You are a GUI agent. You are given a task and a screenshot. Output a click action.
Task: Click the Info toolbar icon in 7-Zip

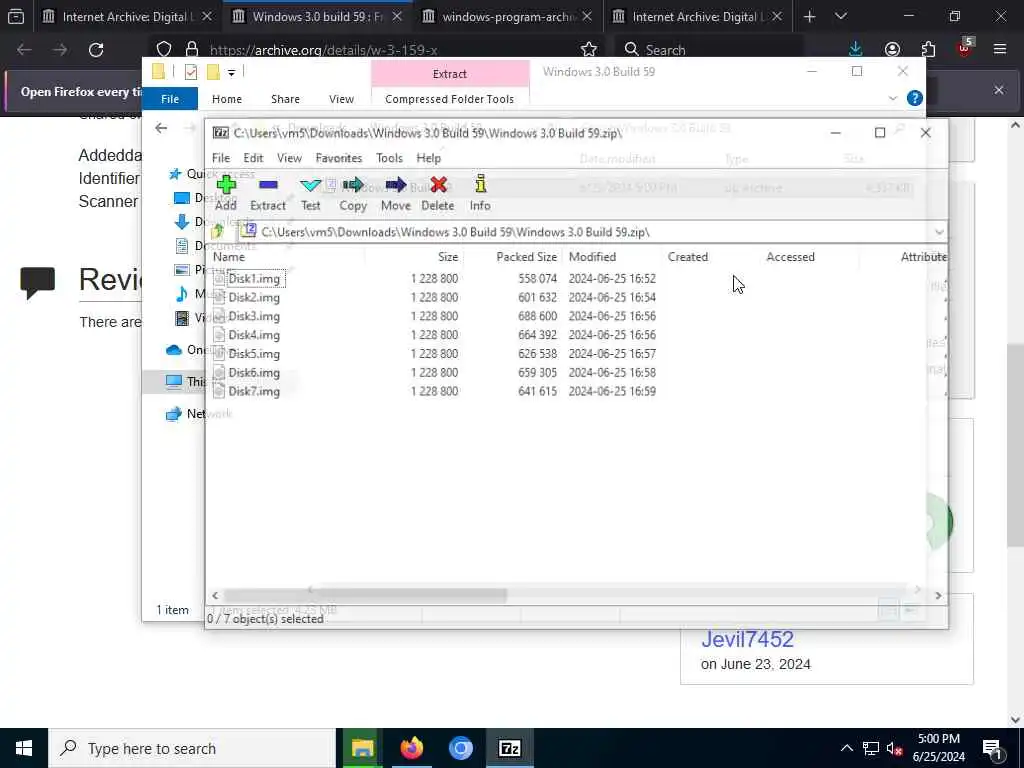480,185
